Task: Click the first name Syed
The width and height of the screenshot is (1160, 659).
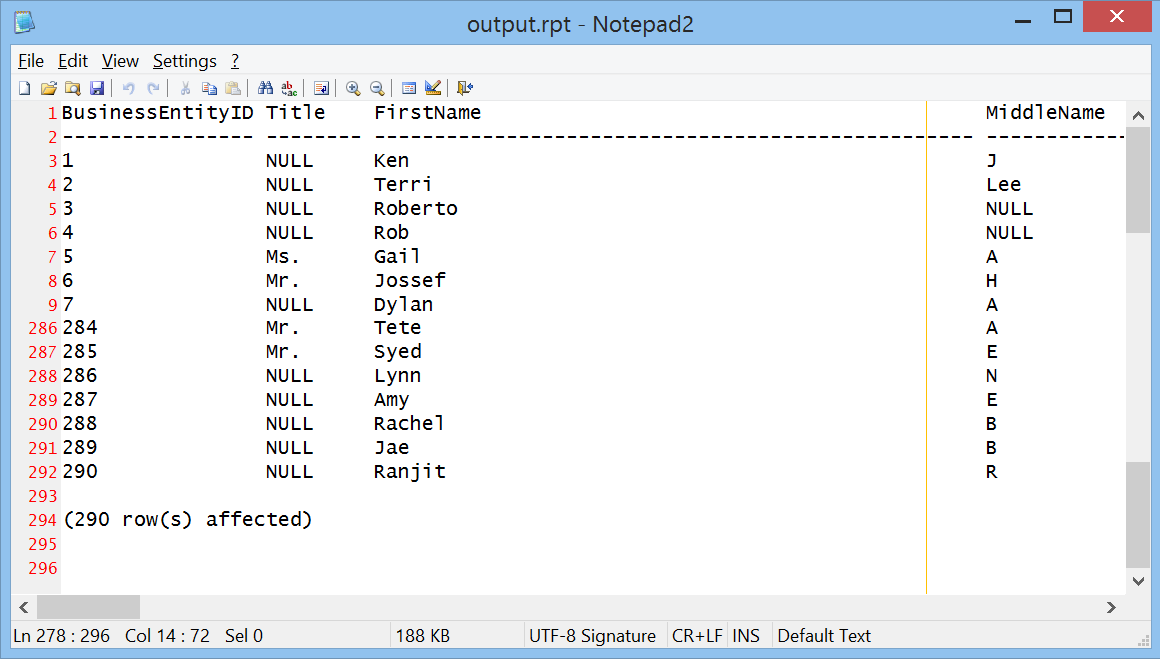Action: tap(397, 352)
